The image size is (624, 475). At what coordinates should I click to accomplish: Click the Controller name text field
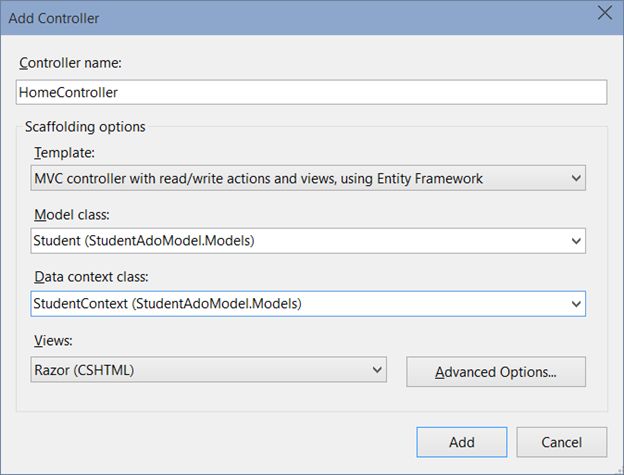pos(311,91)
